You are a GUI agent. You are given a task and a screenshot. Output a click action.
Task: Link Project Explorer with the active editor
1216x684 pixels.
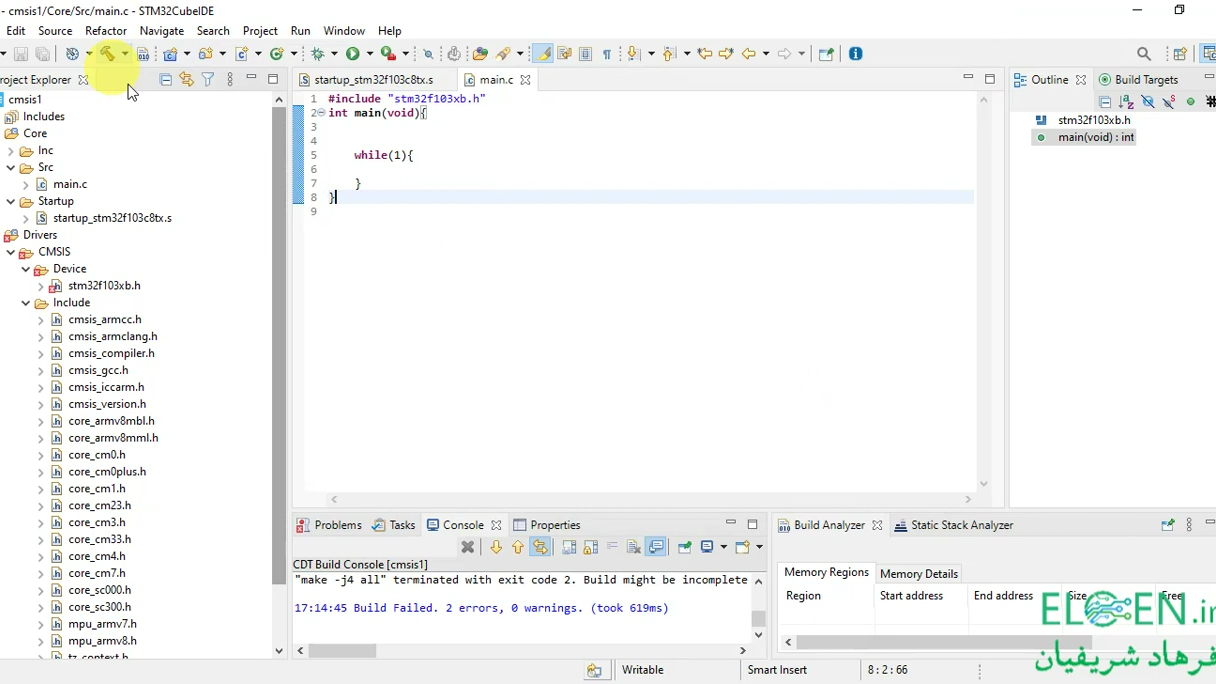[x=186, y=79]
